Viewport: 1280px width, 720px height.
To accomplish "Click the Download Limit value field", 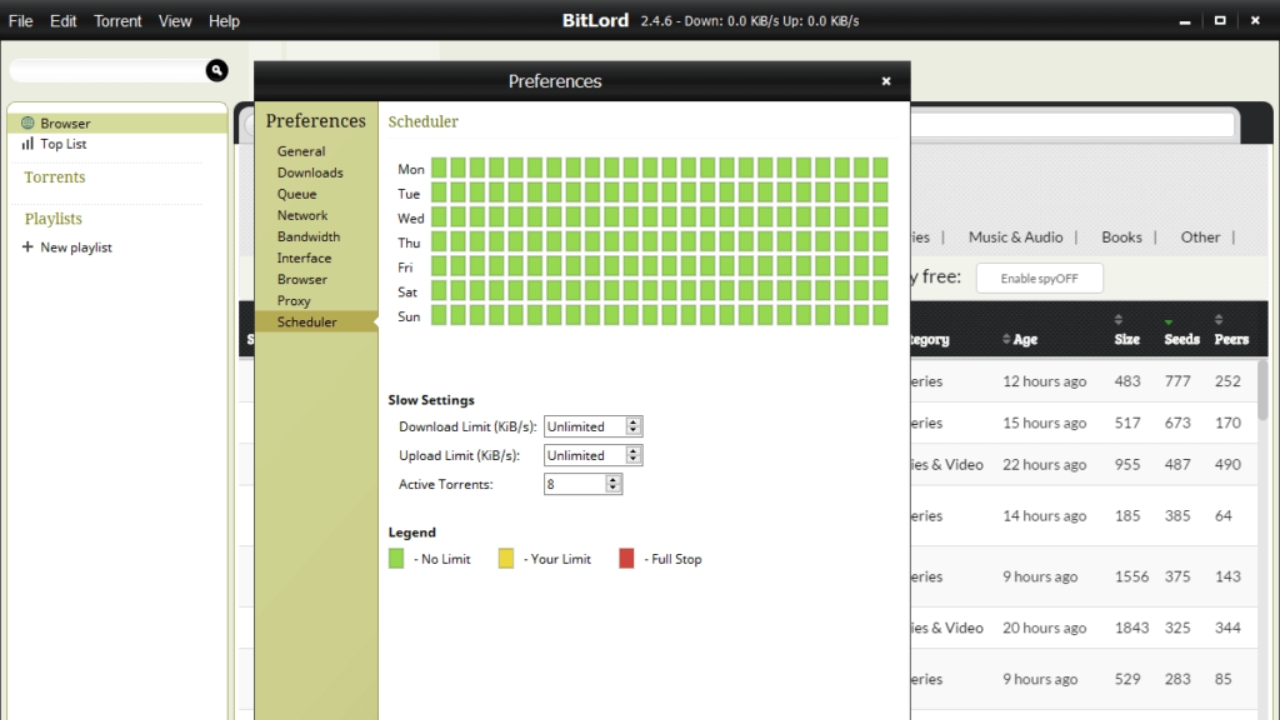I will (585, 426).
